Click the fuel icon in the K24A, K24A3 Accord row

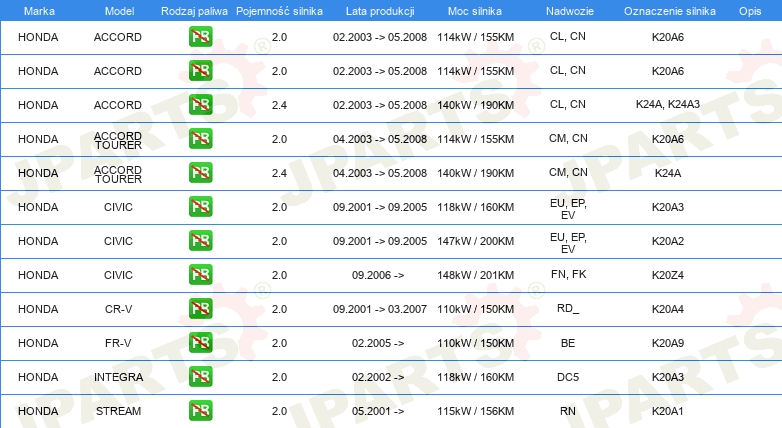200,105
